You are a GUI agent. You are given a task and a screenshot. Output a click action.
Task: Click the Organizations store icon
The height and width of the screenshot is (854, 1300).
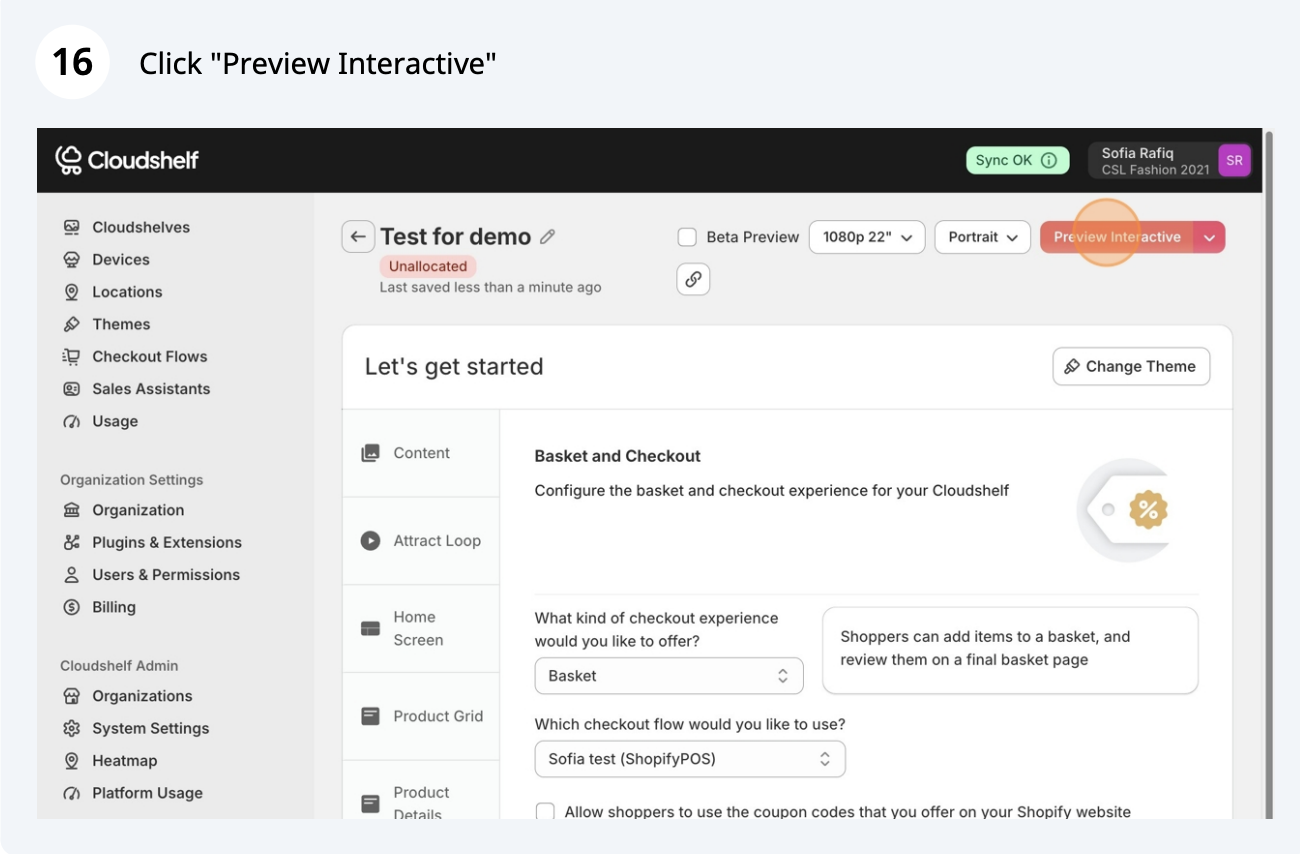coord(71,696)
